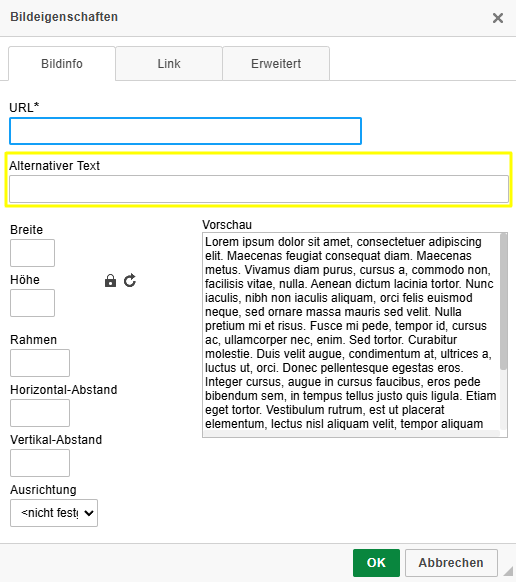The width and height of the screenshot is (516, 582).
Task: Click the Breite width field
Action: (32, 253)
